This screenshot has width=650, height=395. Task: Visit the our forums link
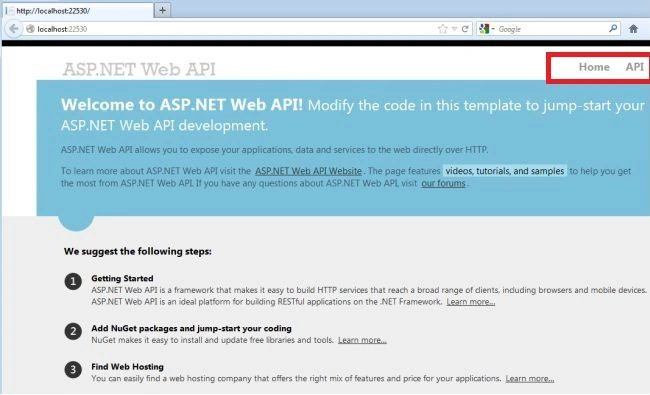click(443, 183)
